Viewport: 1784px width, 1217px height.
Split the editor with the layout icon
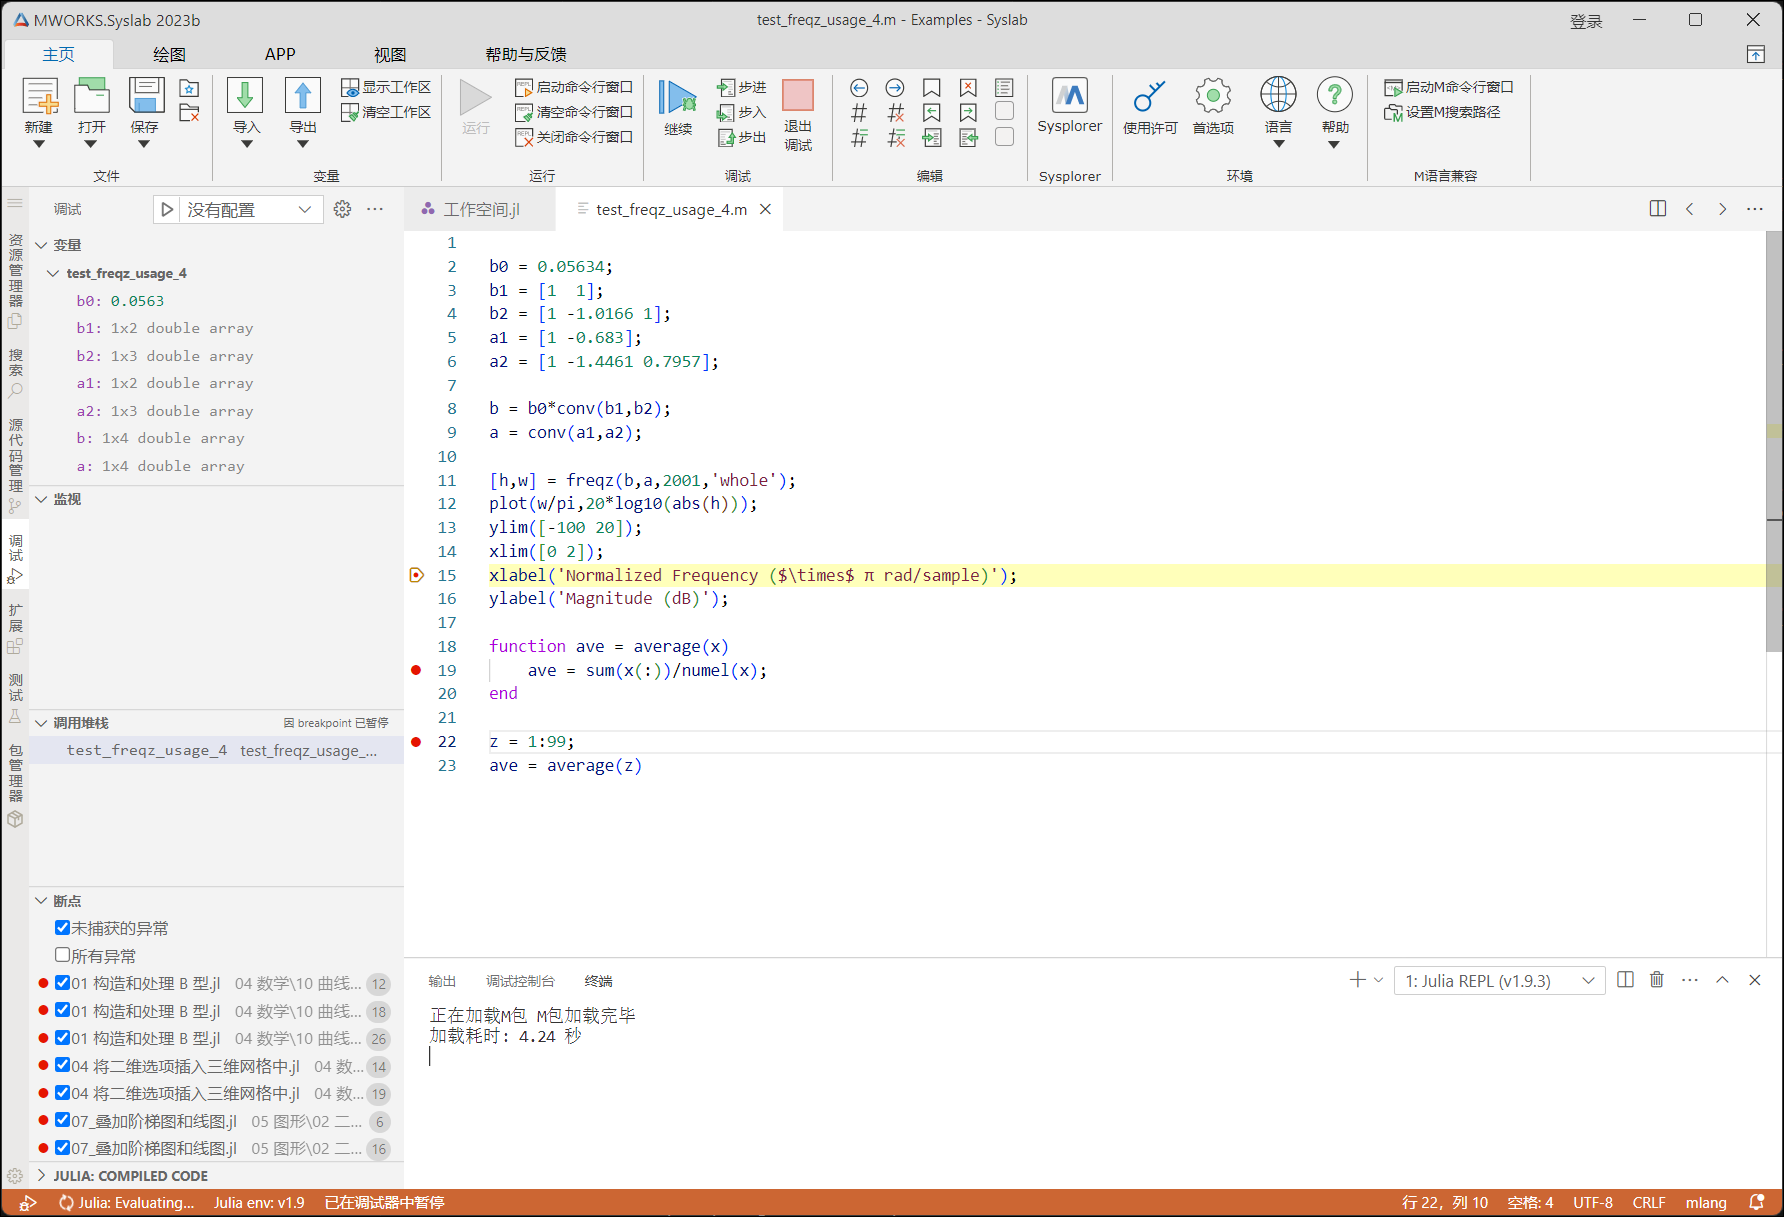1657,209
